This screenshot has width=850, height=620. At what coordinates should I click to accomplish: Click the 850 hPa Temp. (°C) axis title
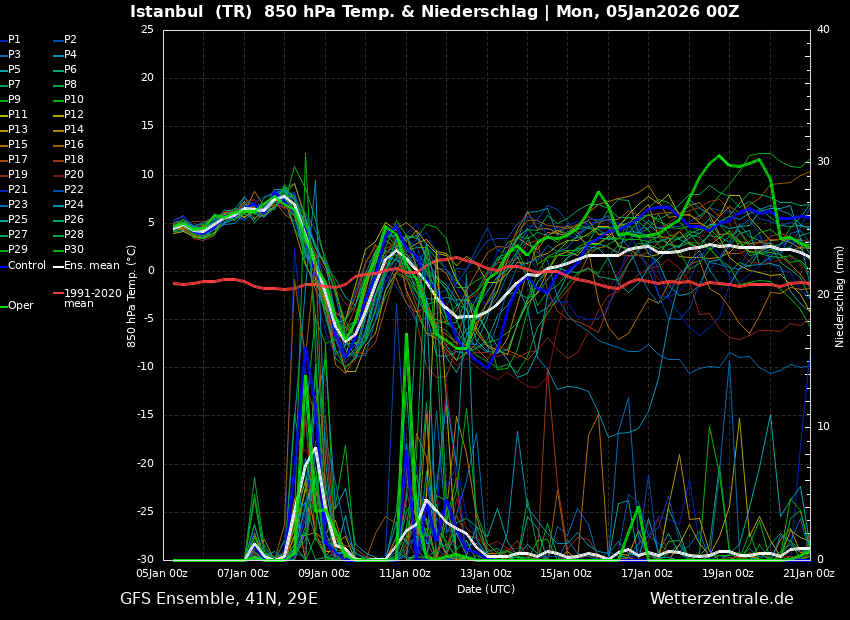[x=131, y=296]
